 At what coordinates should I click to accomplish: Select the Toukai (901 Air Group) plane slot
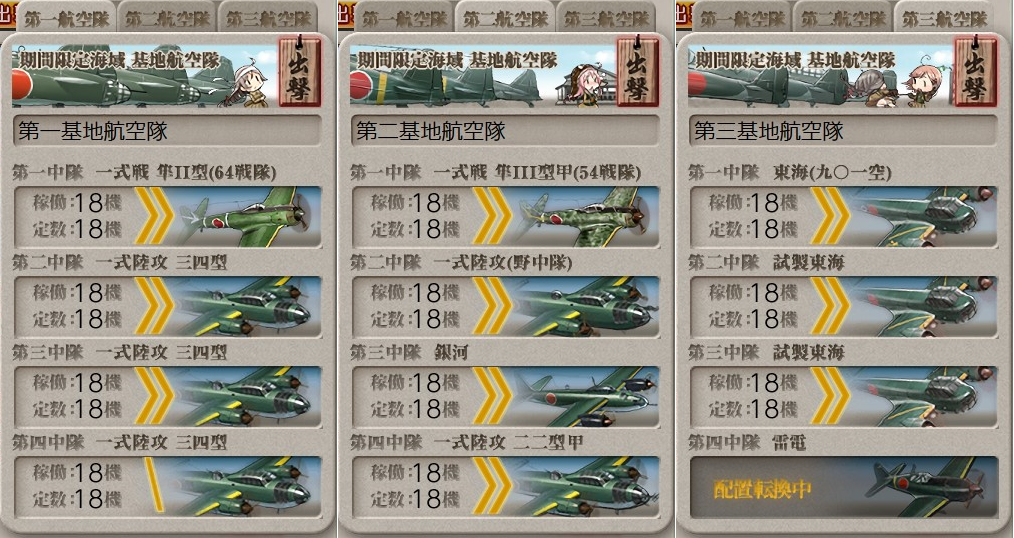coord(844,217)
